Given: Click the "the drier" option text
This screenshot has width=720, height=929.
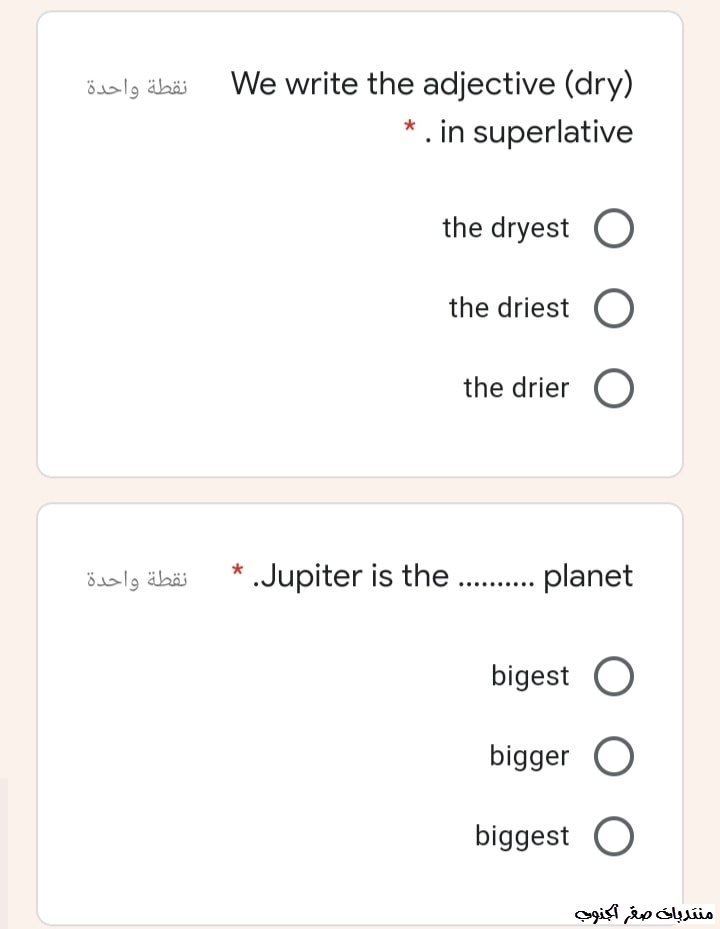Looking at the screenshot, I should (516, 388).
